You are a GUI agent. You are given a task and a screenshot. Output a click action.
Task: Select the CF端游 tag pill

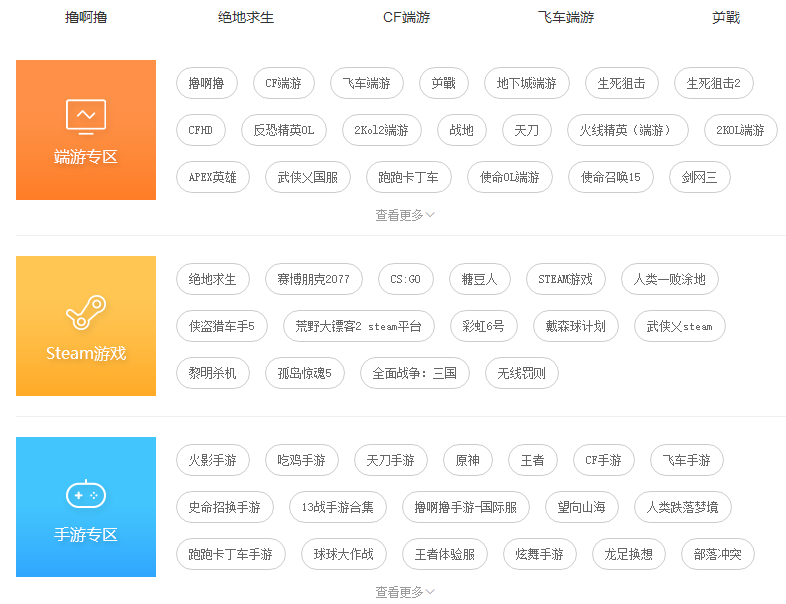[x=284, y=83]
